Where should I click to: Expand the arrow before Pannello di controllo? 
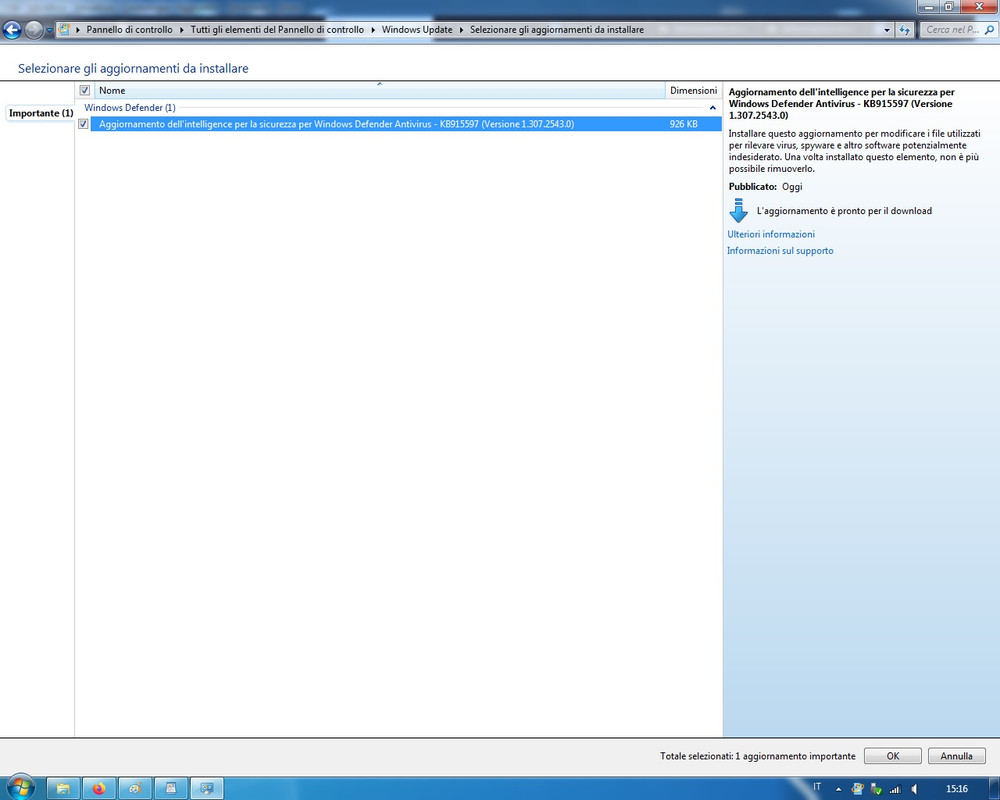pos(78,30)
